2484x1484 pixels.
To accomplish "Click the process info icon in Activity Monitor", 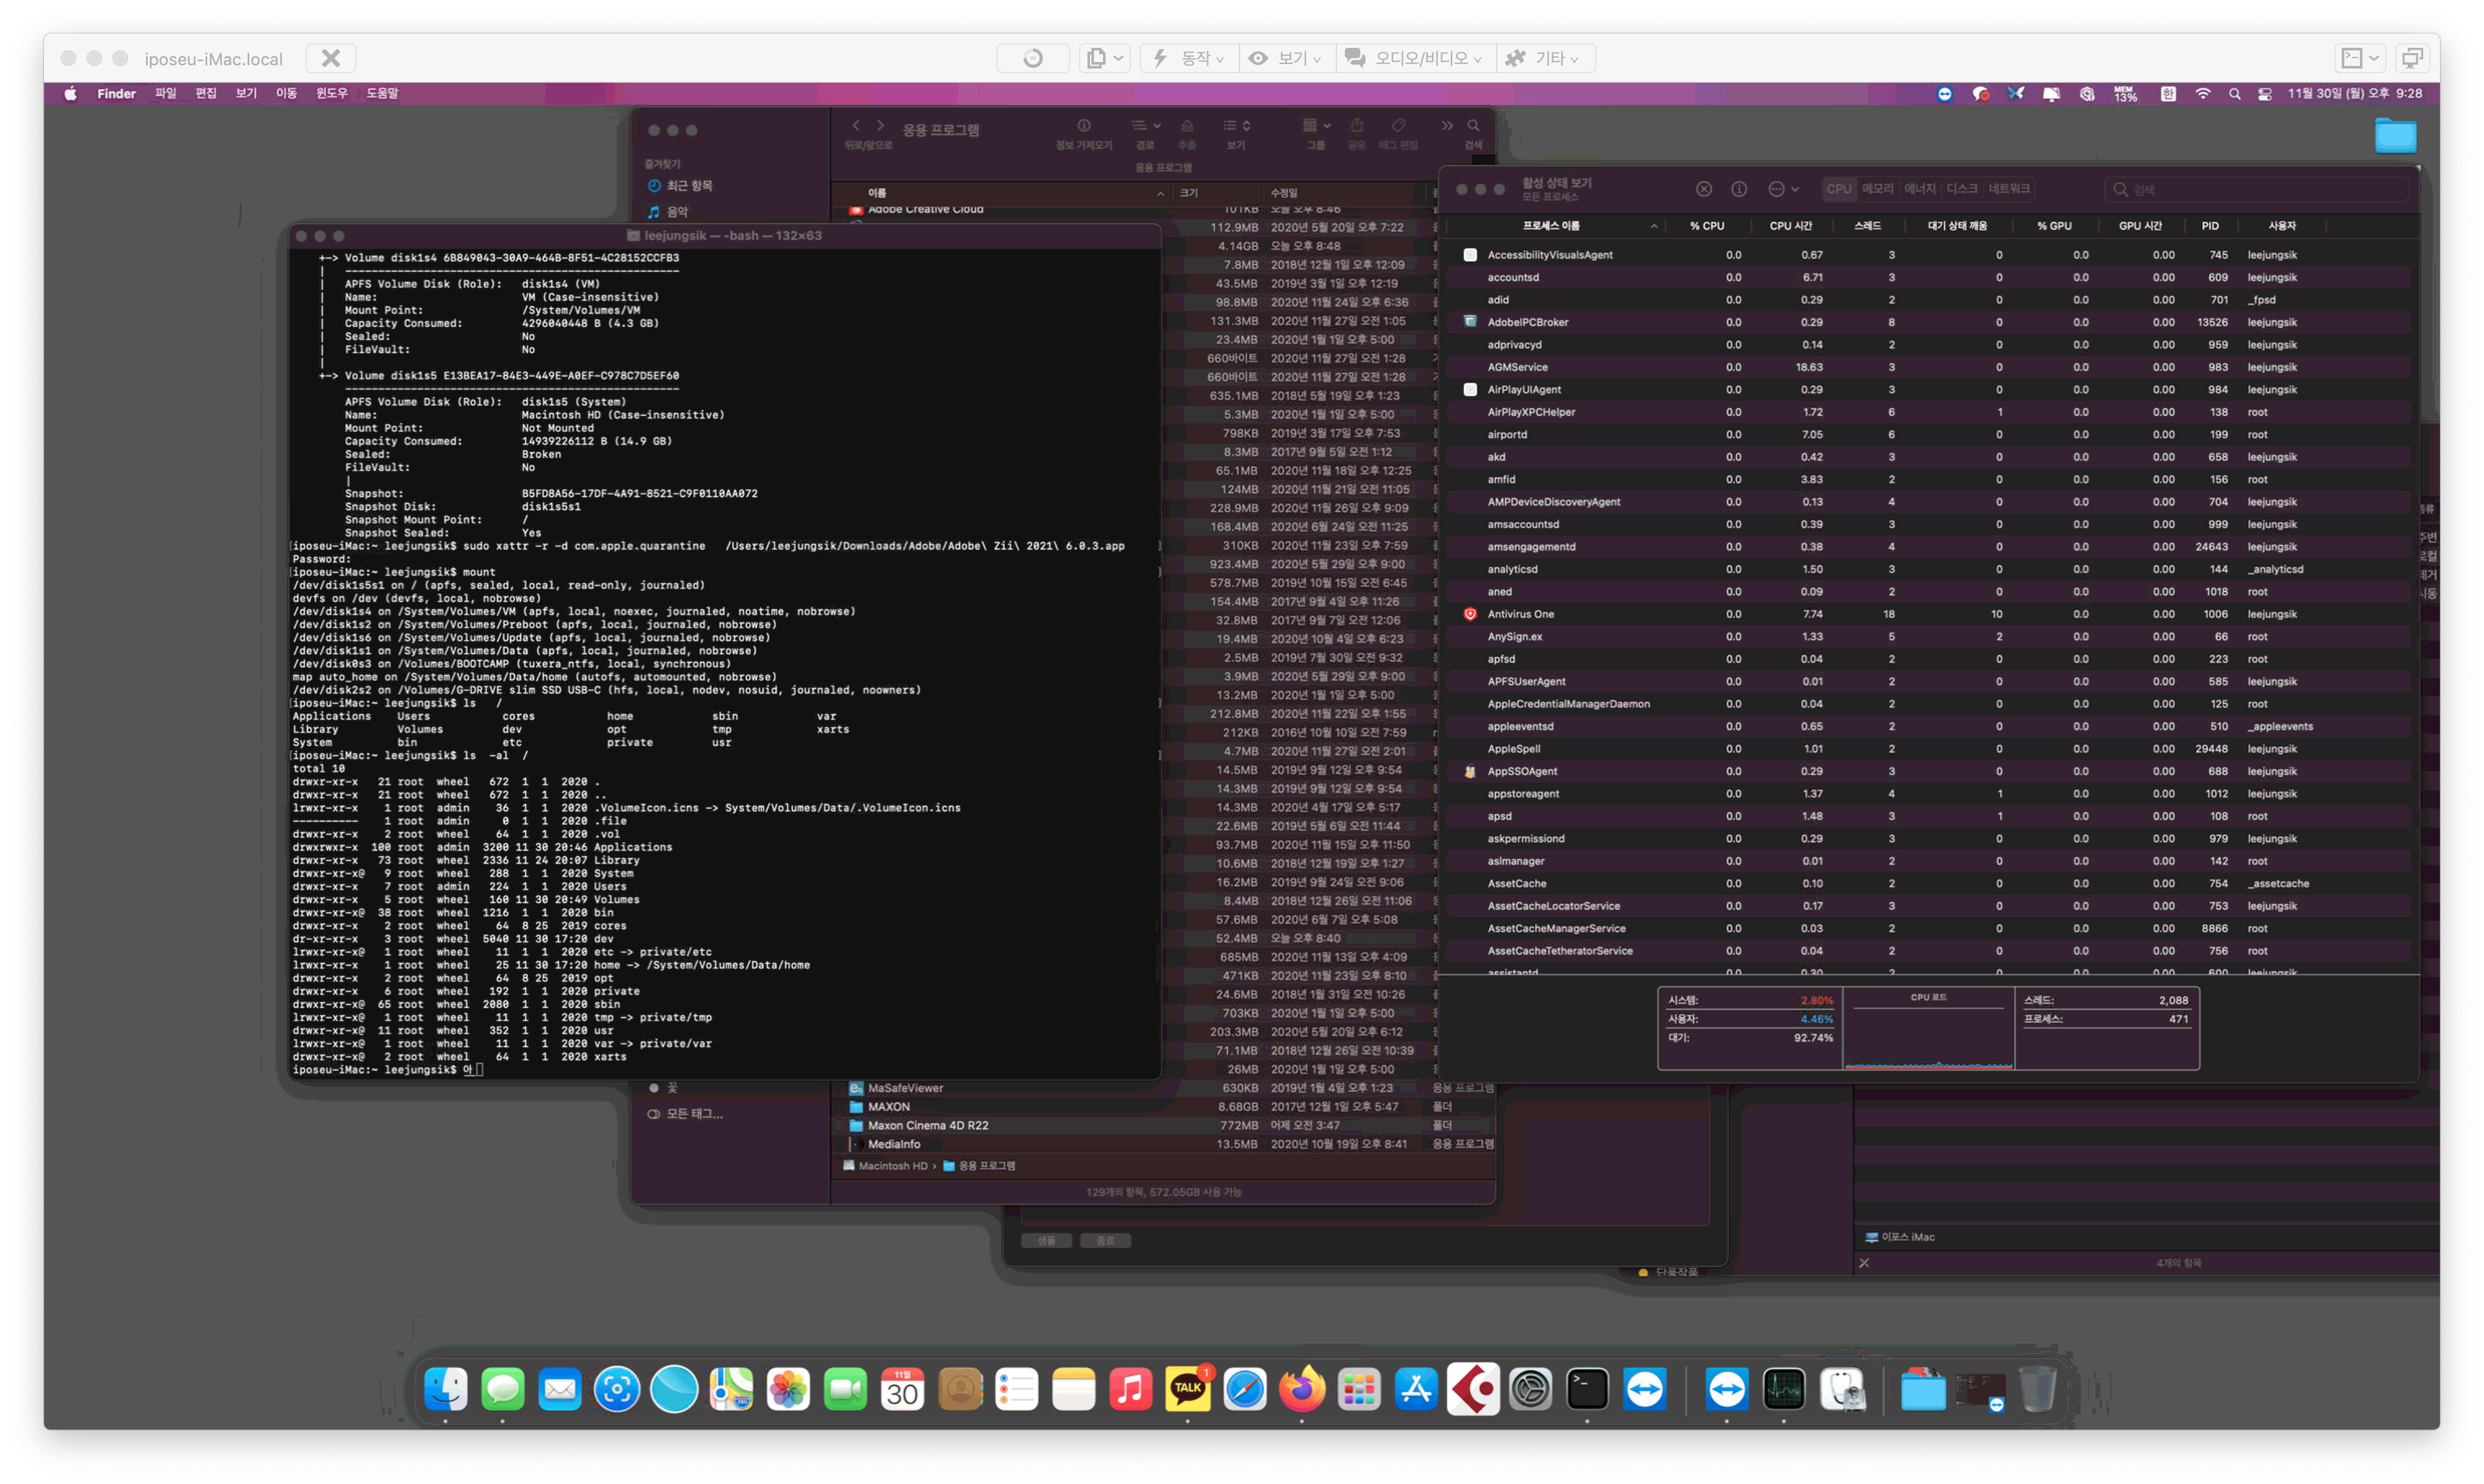I will pyautogui.click(x=1739, y=189).
